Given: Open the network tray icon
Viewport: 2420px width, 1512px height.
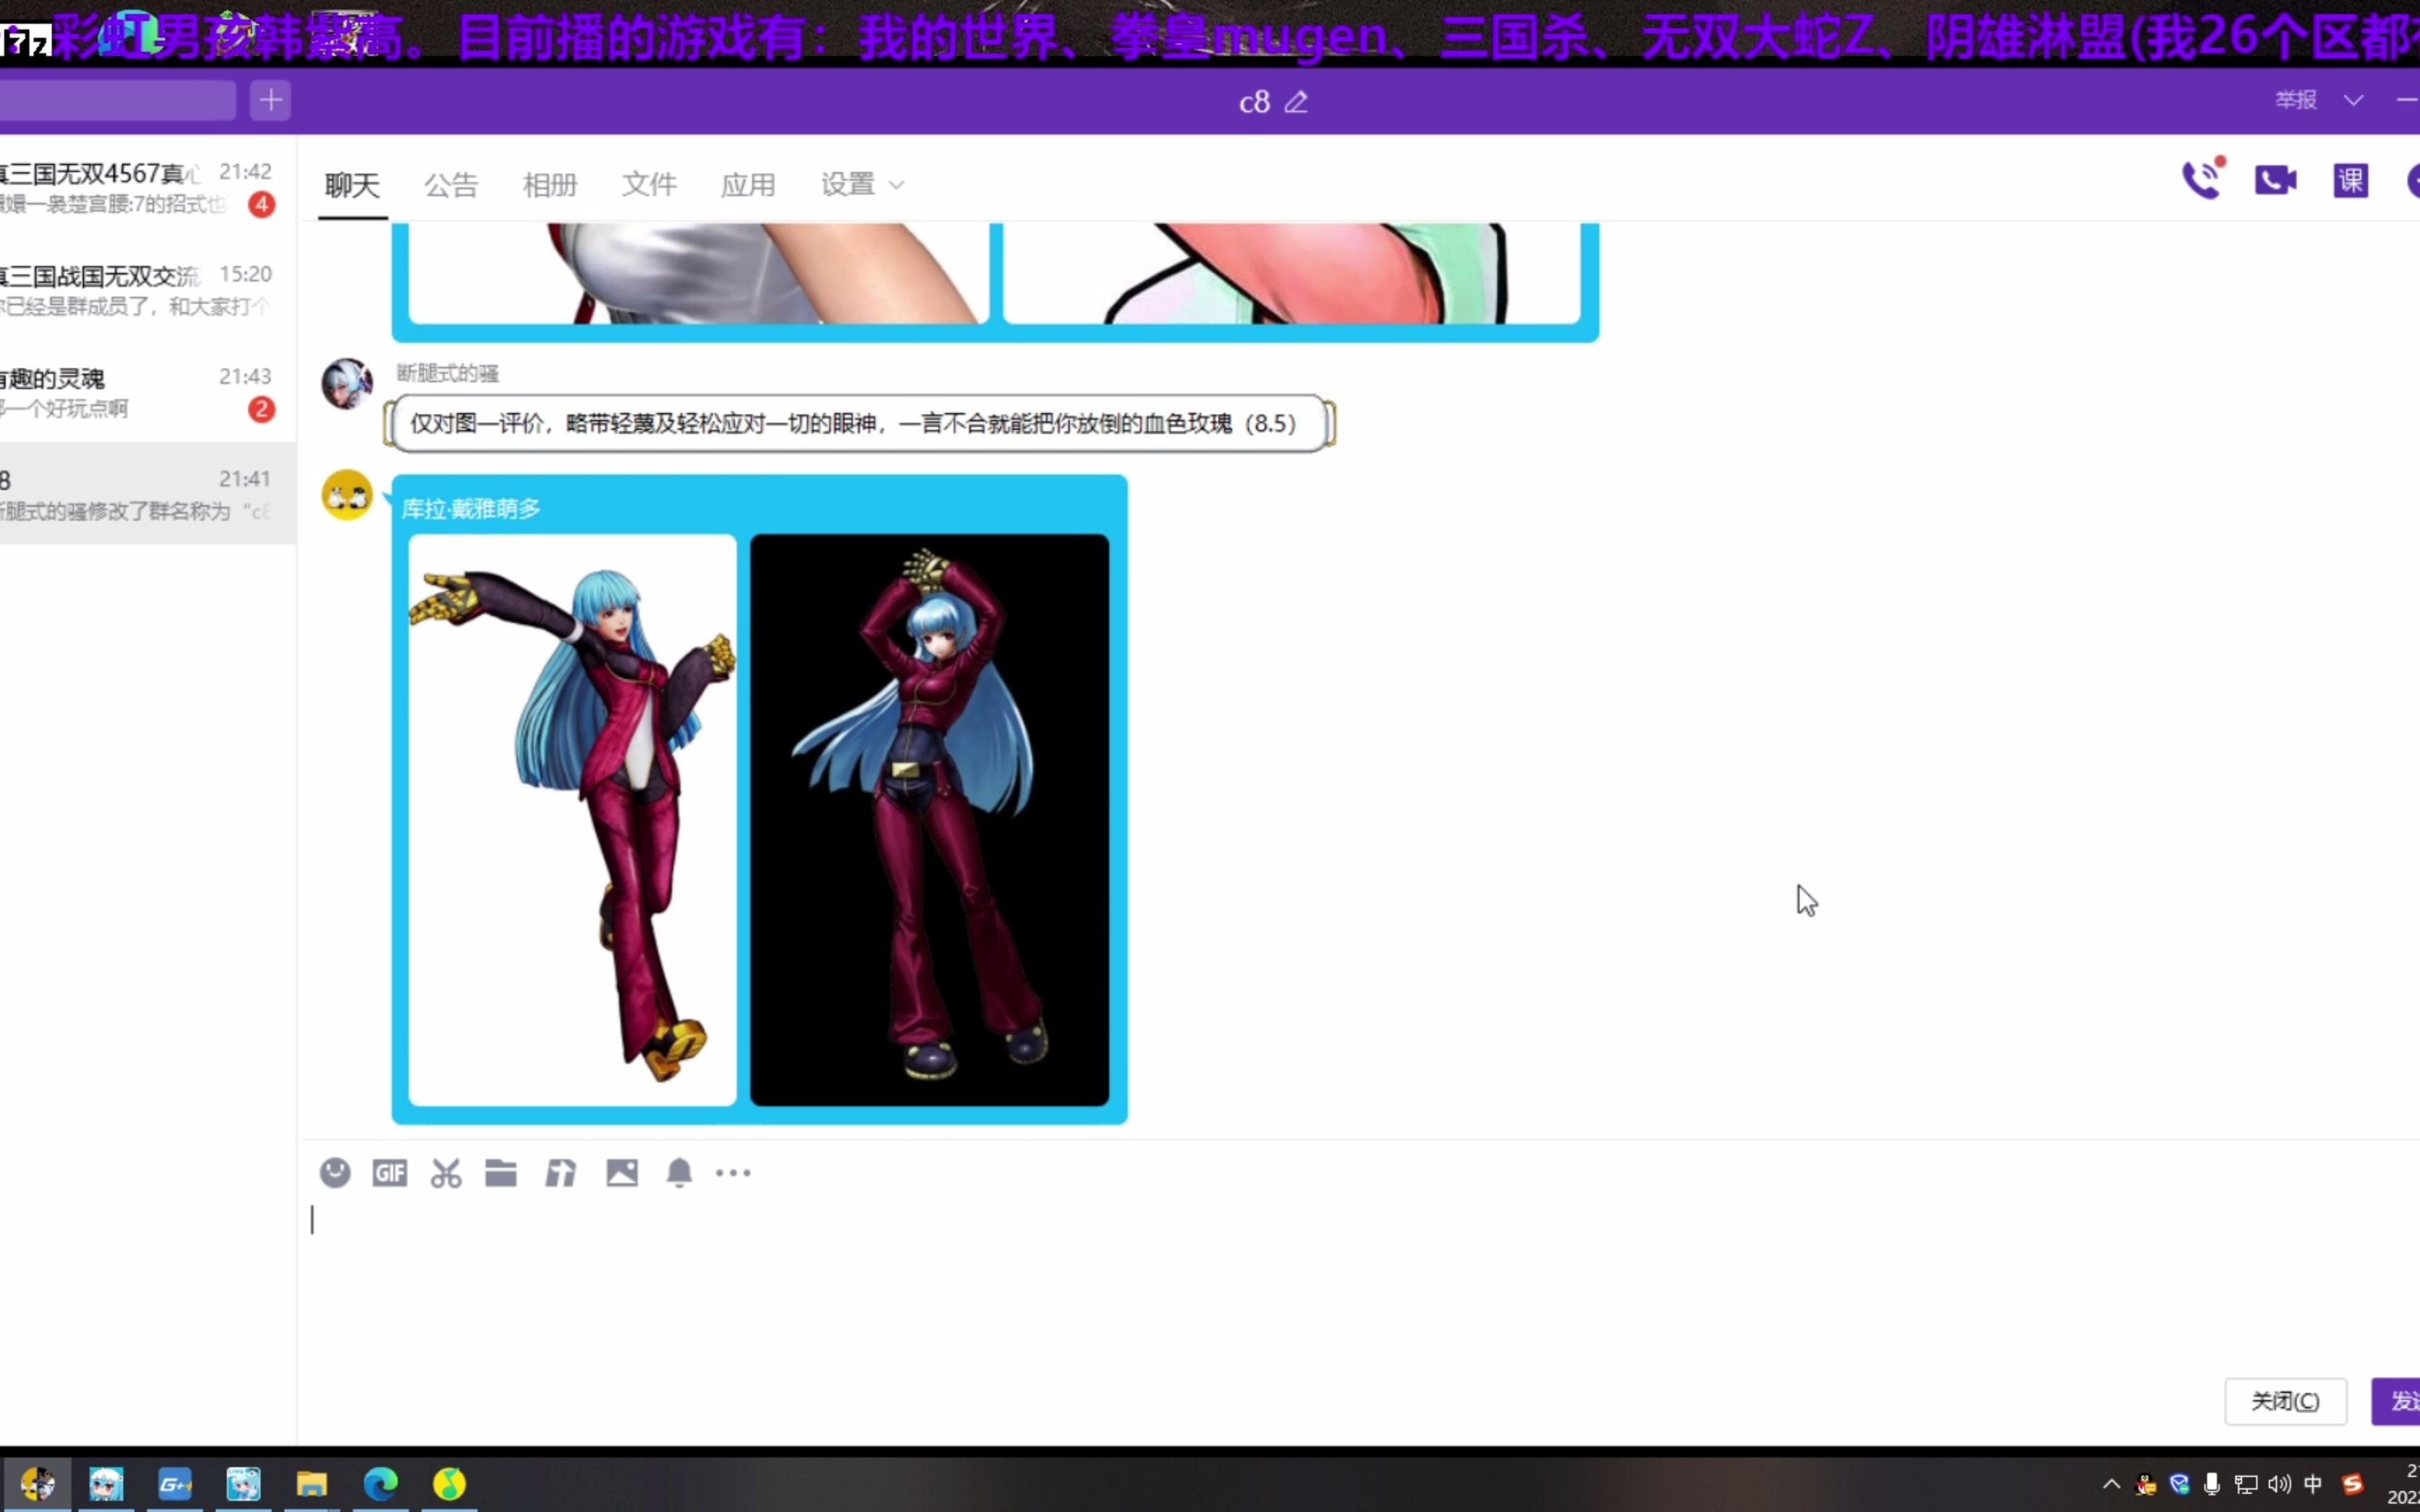Looking at the screenshot, I should pos(2246,1484).
